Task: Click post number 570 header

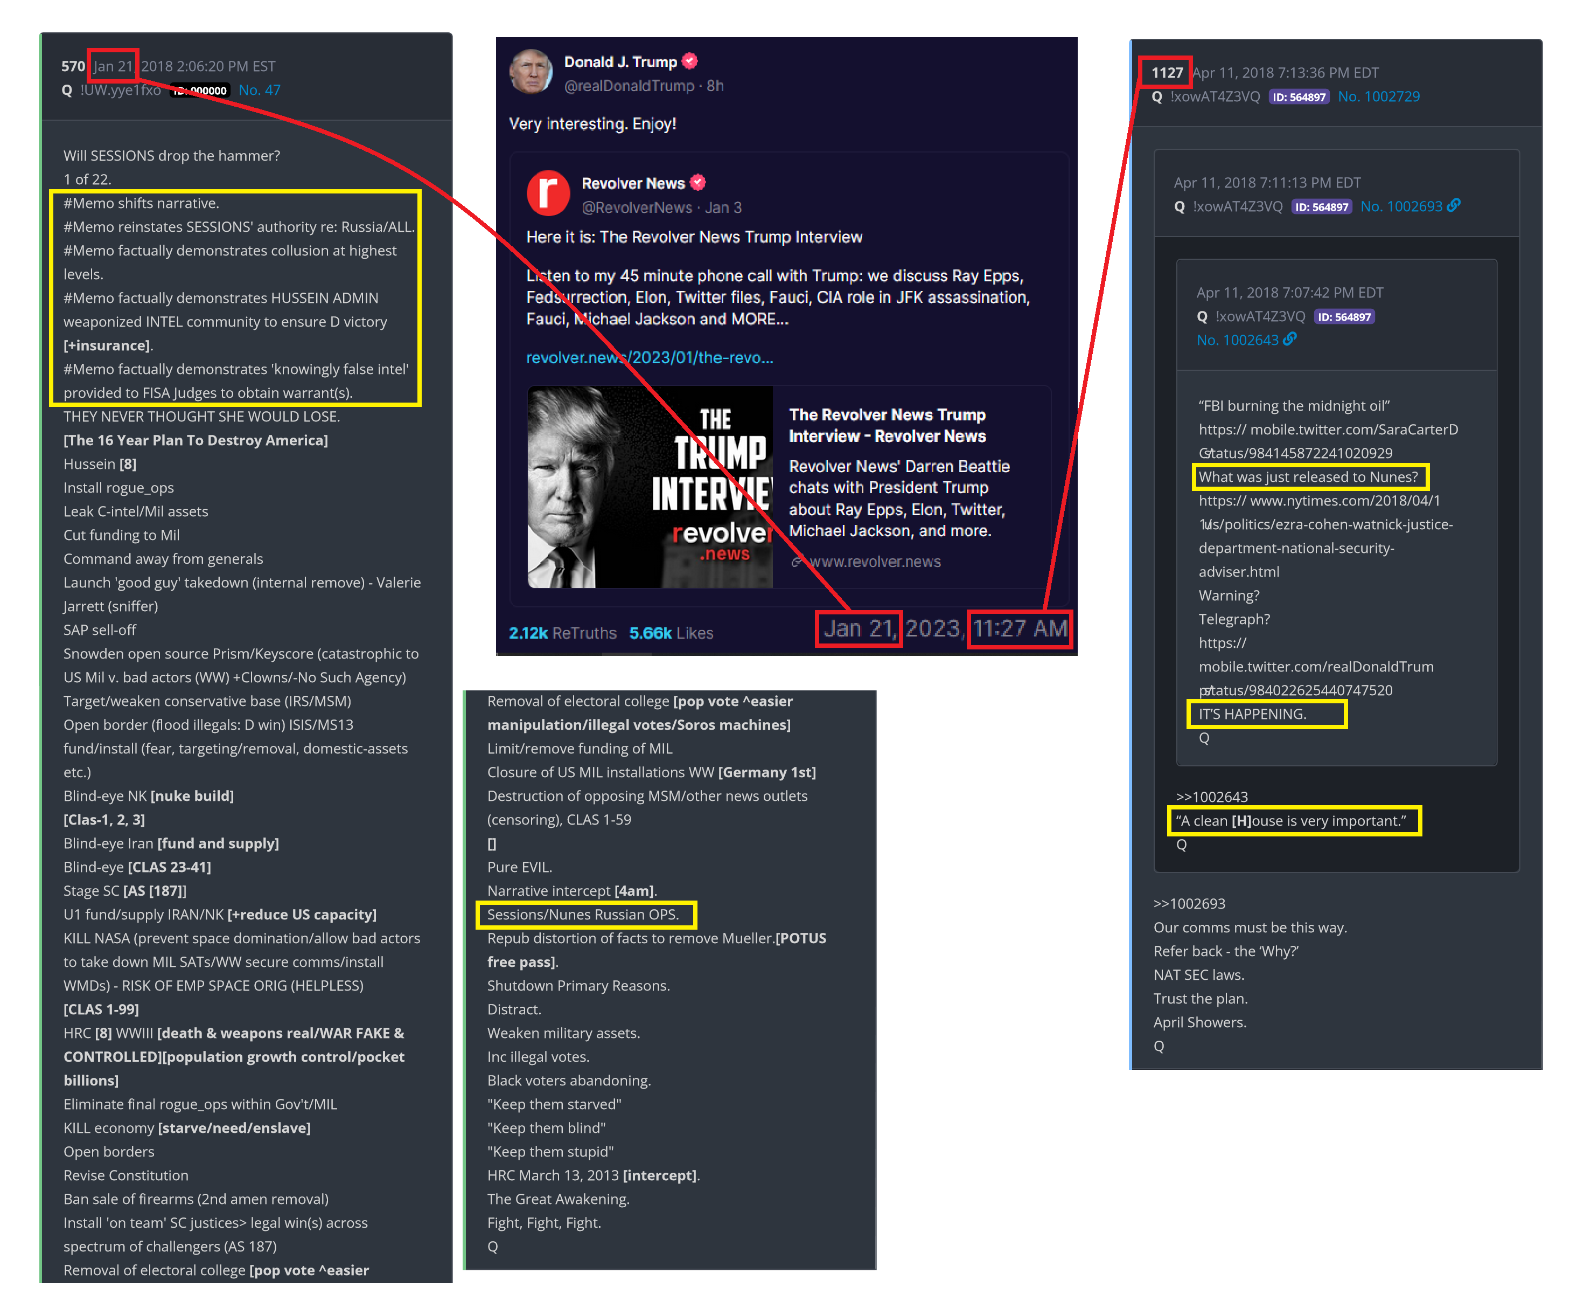Action: pos(73,66)
